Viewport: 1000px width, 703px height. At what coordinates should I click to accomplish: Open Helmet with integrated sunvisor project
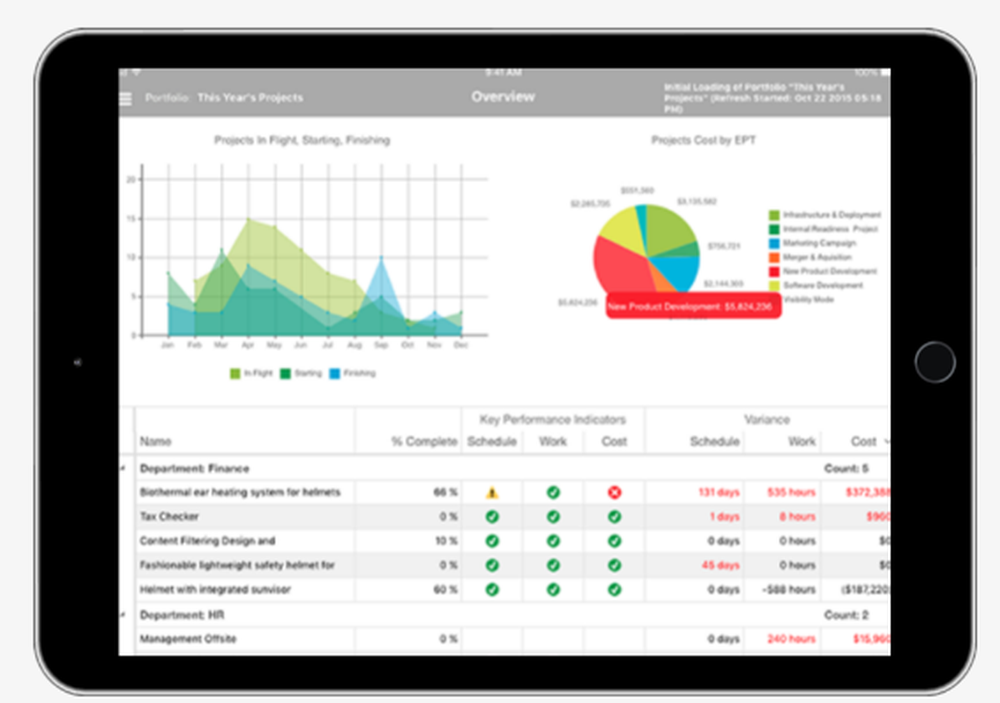tap(215, 589)
